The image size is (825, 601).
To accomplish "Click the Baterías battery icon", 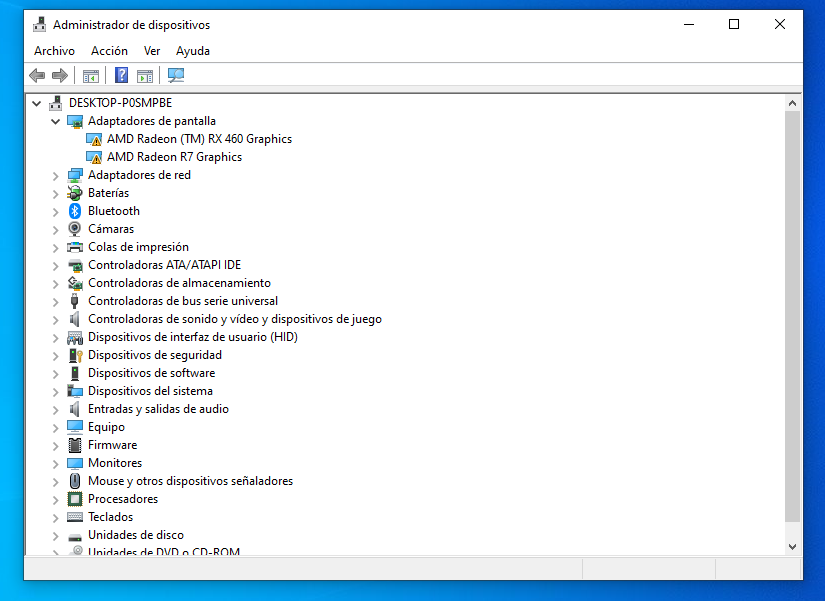I will pyautogui.click(x=75, y=193).
